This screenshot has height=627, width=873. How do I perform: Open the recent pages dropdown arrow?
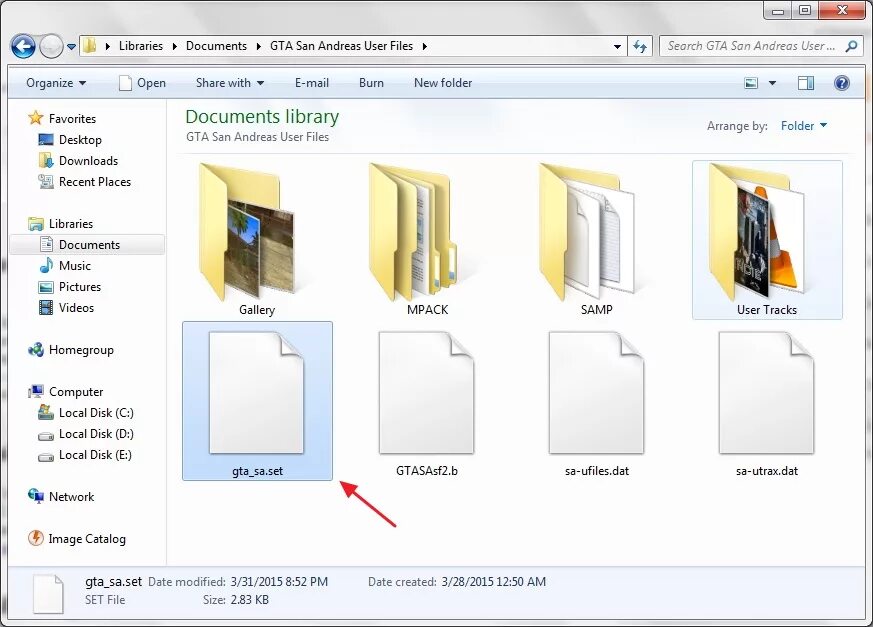point(71,47)
